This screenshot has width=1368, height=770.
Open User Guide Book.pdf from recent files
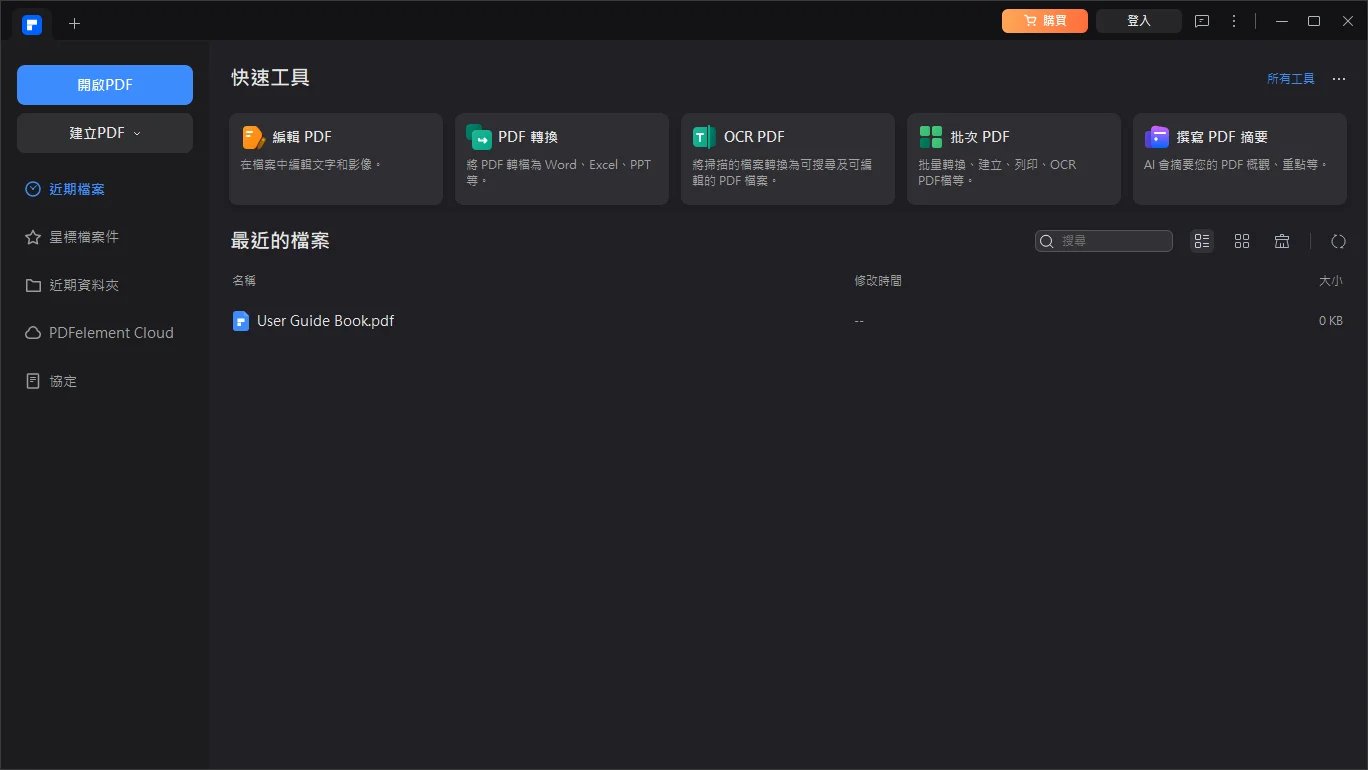[x=324, y=320]
